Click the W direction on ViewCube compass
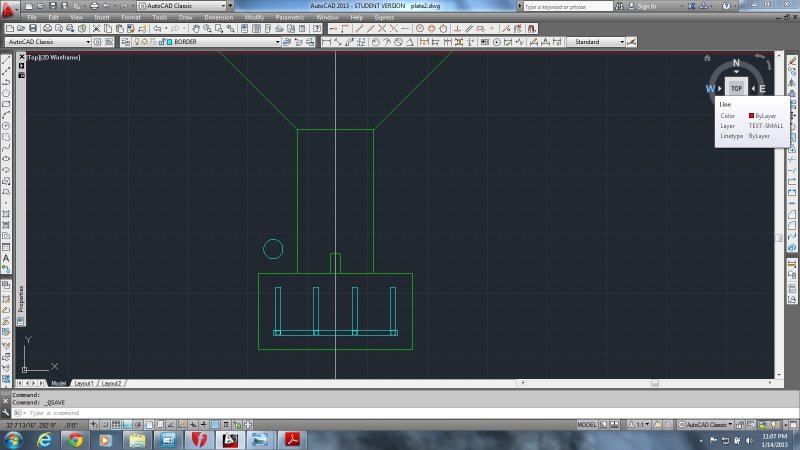This screenshot has width=800, height=450. coord(710,89)
